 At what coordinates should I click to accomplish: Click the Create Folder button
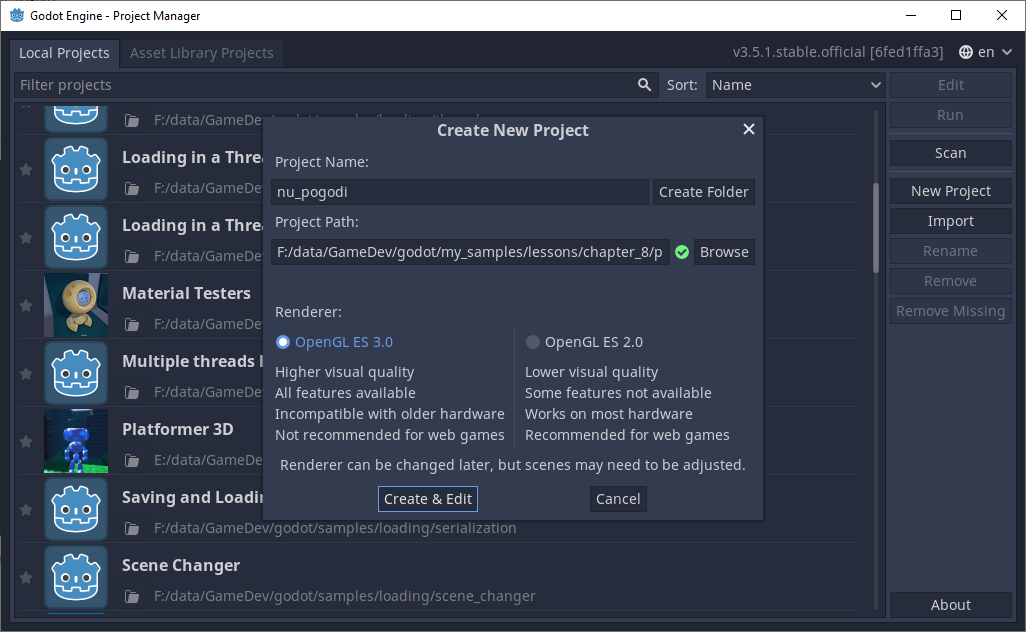[703, 192]
